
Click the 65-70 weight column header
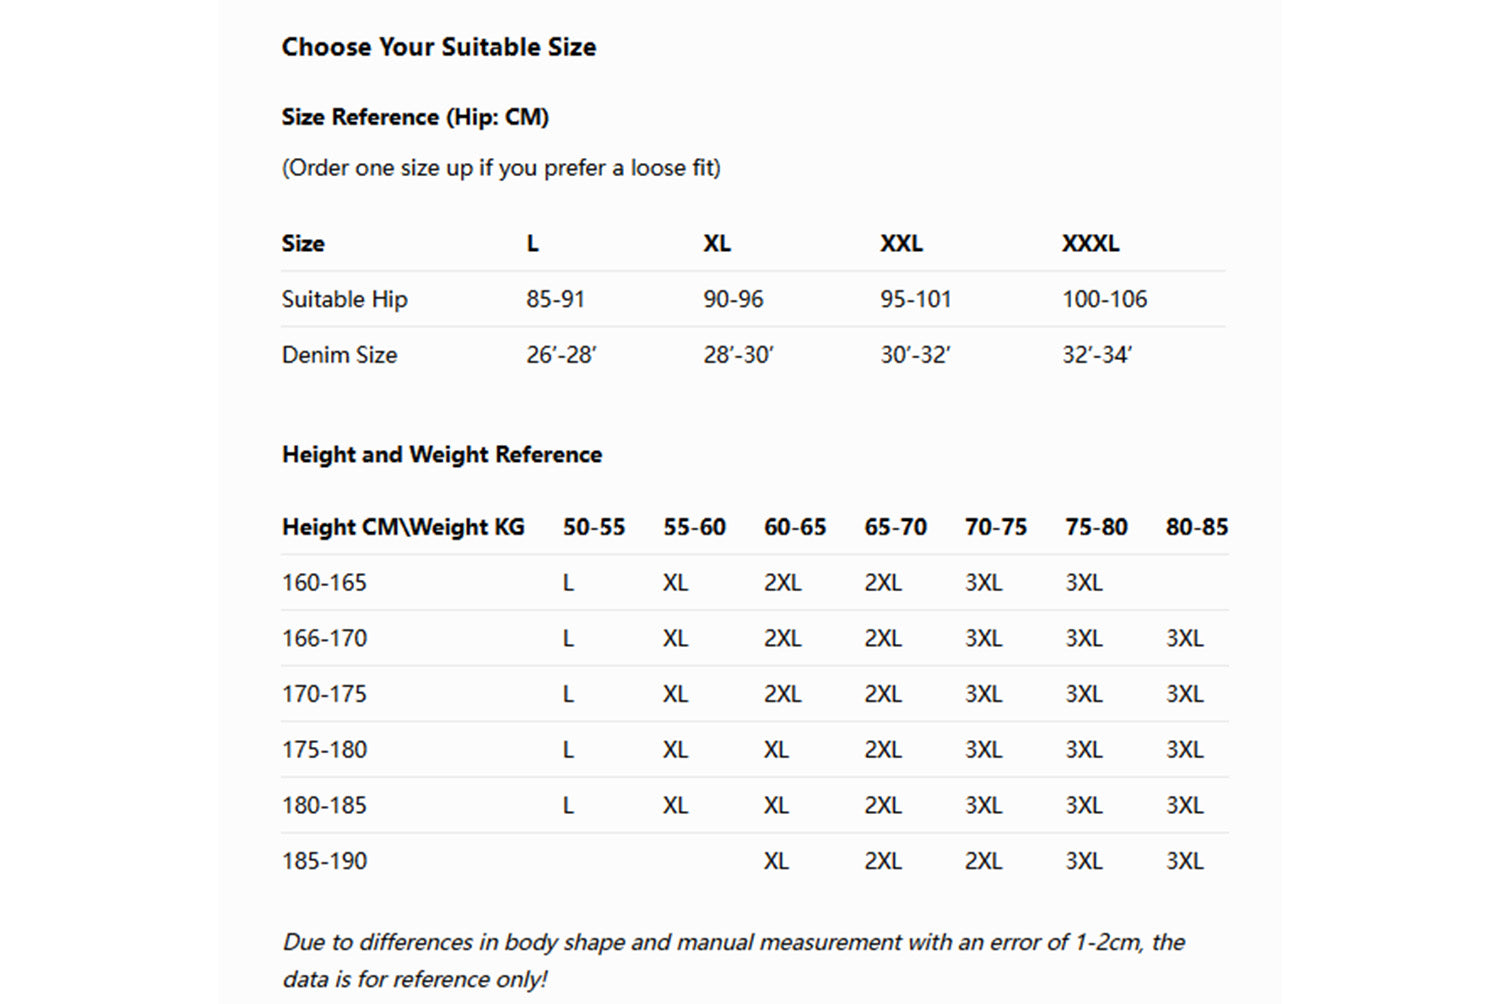[x=895, y=527]
